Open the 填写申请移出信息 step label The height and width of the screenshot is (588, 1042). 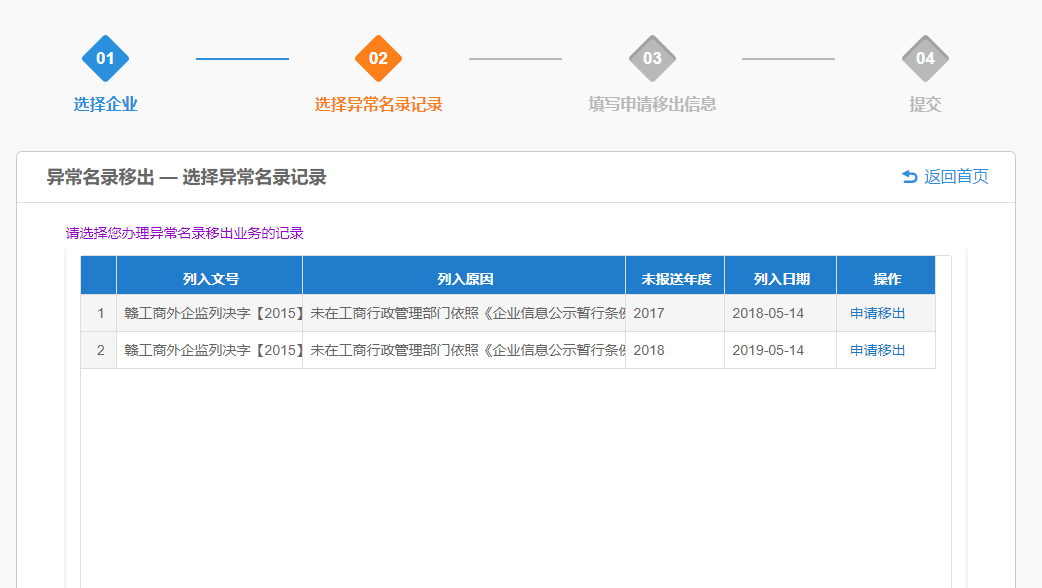(652, 104)
